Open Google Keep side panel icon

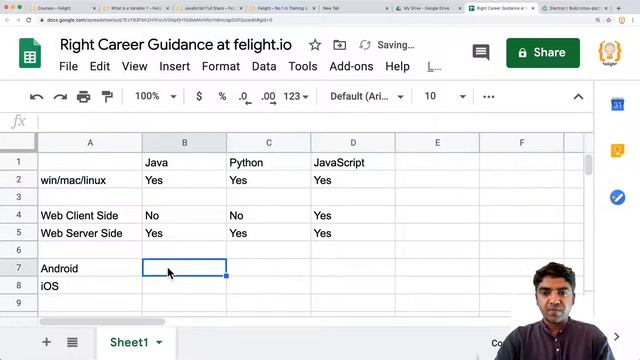[x=617, y=151]
